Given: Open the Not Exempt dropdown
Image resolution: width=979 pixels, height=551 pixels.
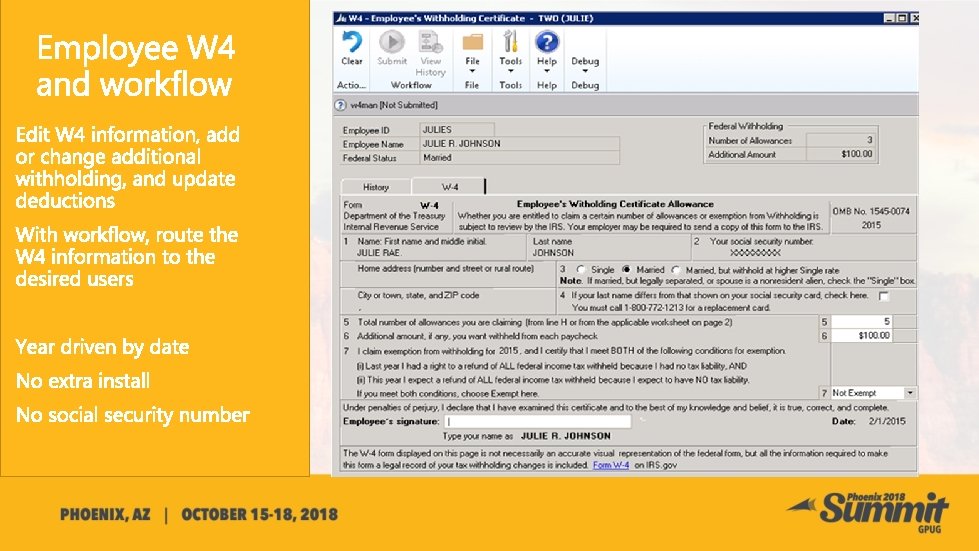Looking at the screenshot, I should click(910, 393).
